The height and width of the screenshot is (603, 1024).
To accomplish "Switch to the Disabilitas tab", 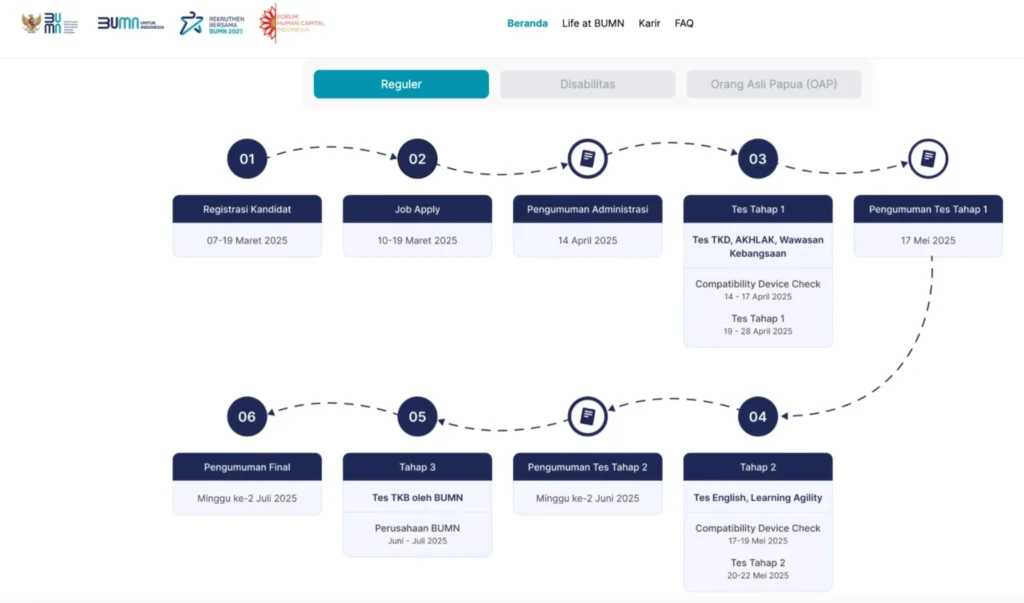I will pos(588,84).
